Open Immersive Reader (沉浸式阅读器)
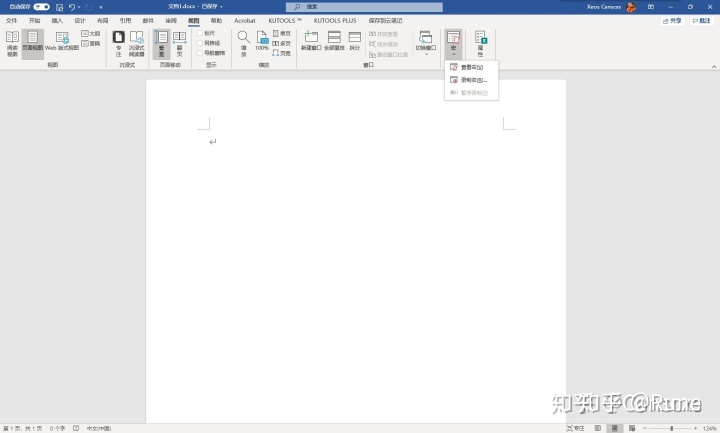This screenshot has height=433, width=720. coord(137,44)
